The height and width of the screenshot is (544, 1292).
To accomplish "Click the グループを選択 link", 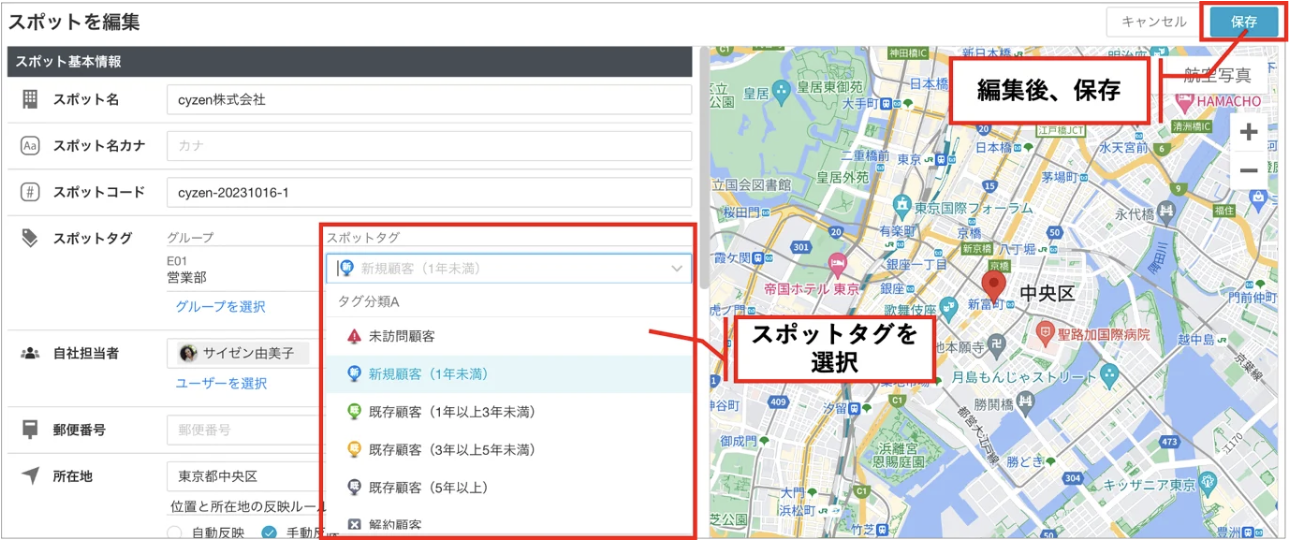I will point(220,307).
